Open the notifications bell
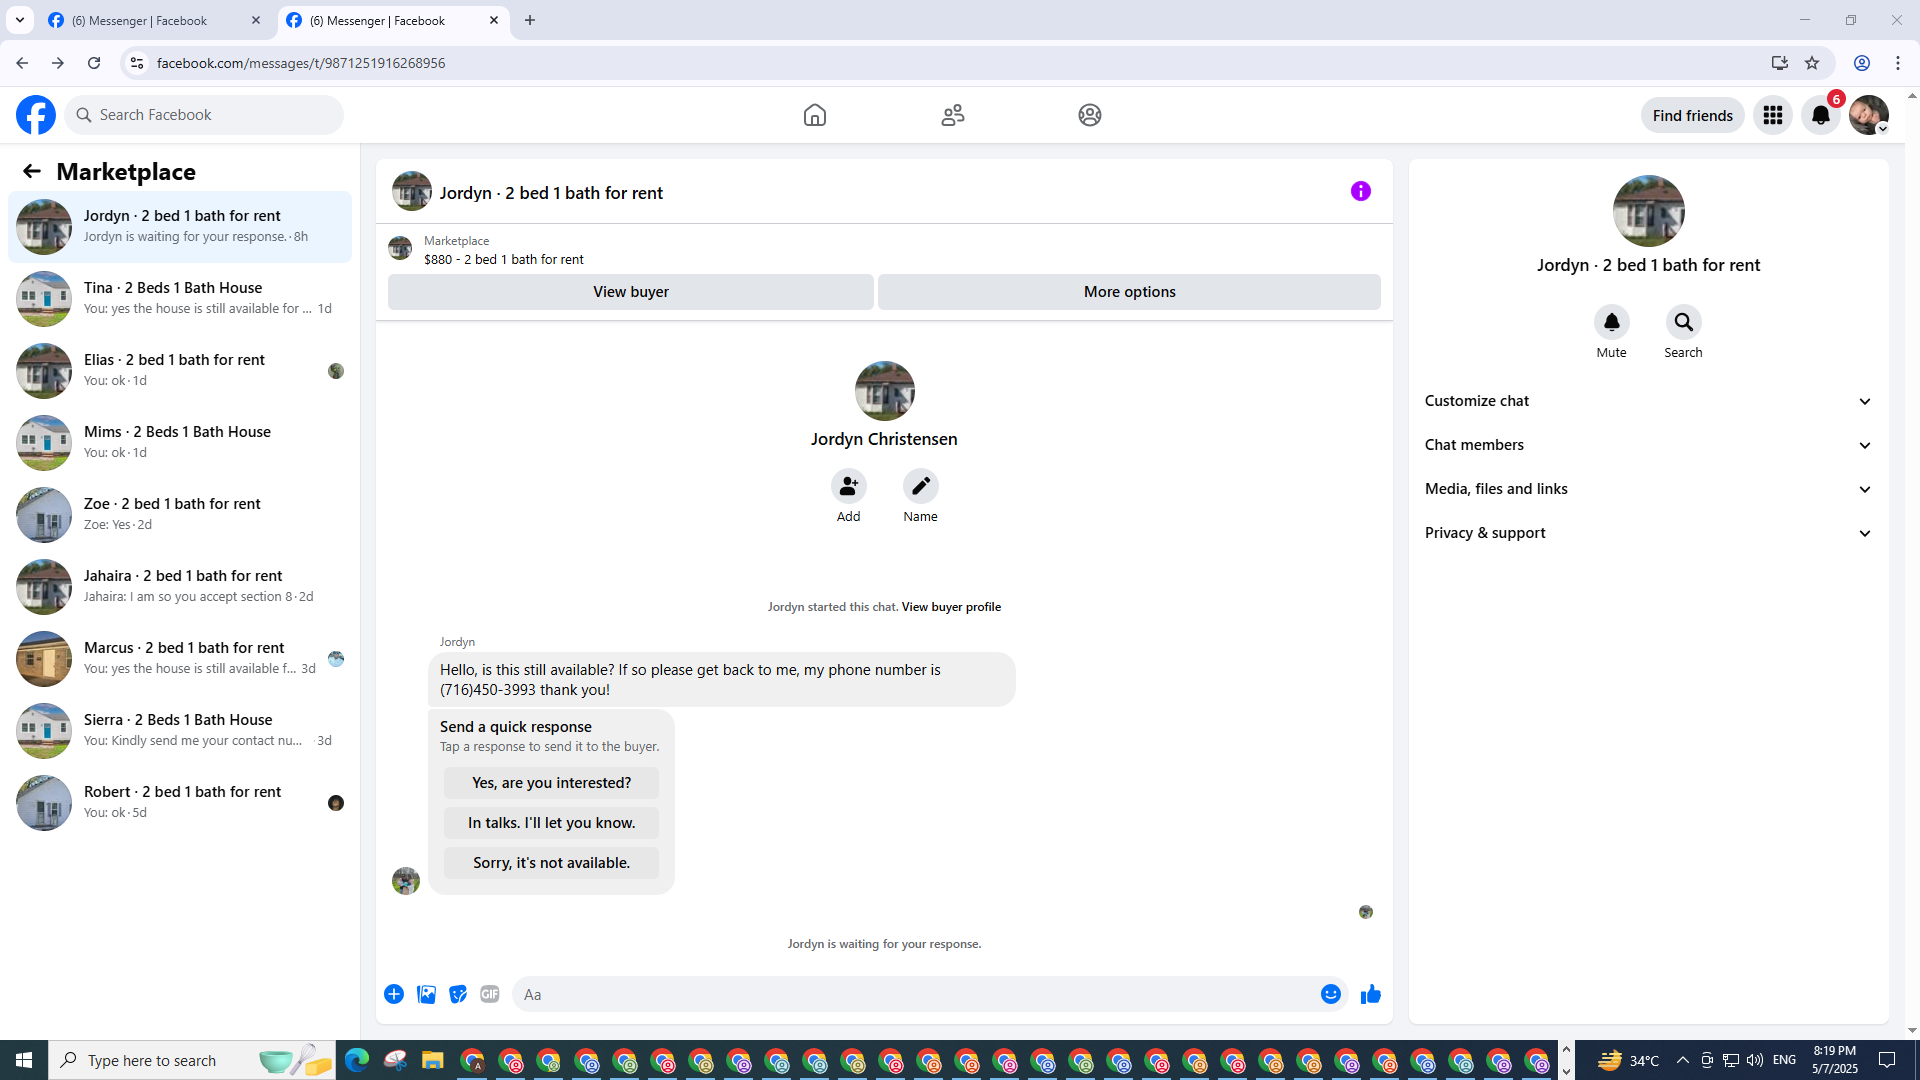This screenshot has height=1080, width=1920. pyautogui.click(x=1820, y=116)
